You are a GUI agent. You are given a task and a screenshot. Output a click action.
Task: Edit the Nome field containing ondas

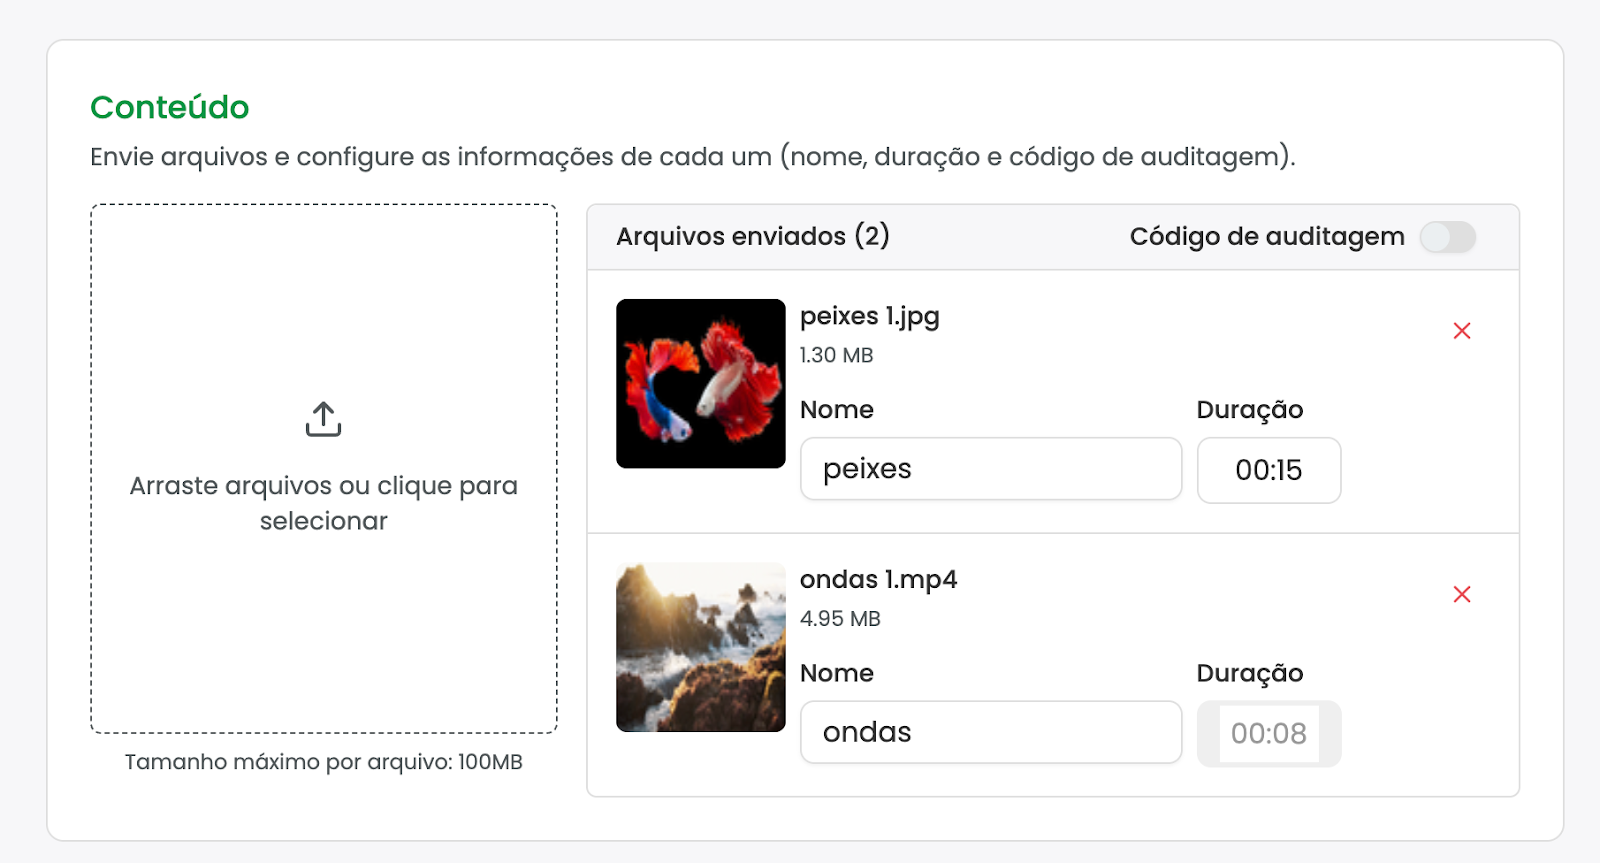(x=990, y=732)
